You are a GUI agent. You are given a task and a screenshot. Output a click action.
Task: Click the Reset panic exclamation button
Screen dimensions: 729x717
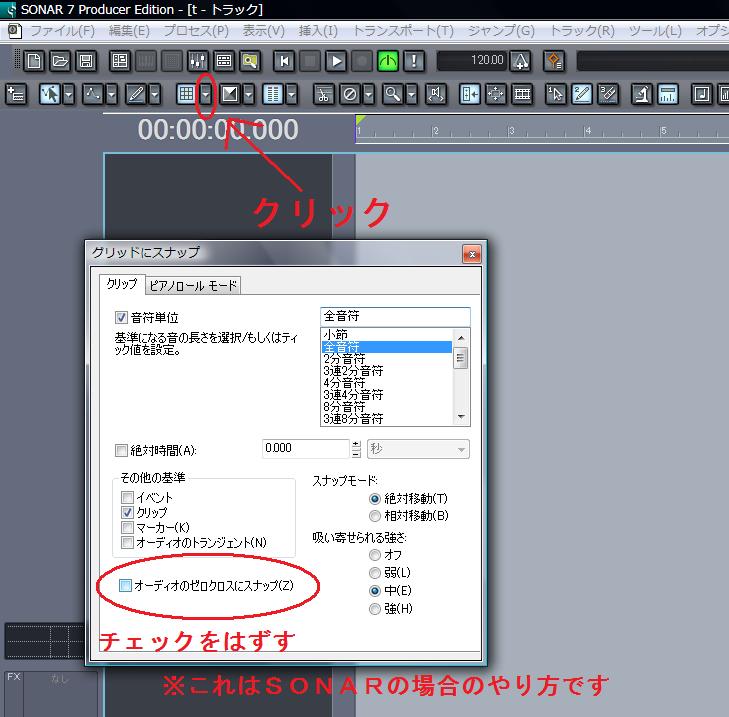pyautogui.click(x=414, y=61)
